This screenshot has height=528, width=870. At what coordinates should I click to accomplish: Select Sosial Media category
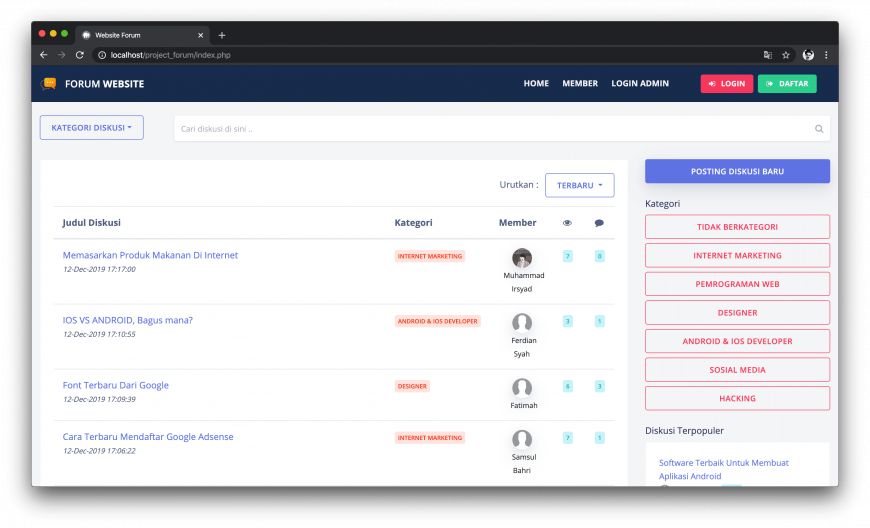coord(737,370)
